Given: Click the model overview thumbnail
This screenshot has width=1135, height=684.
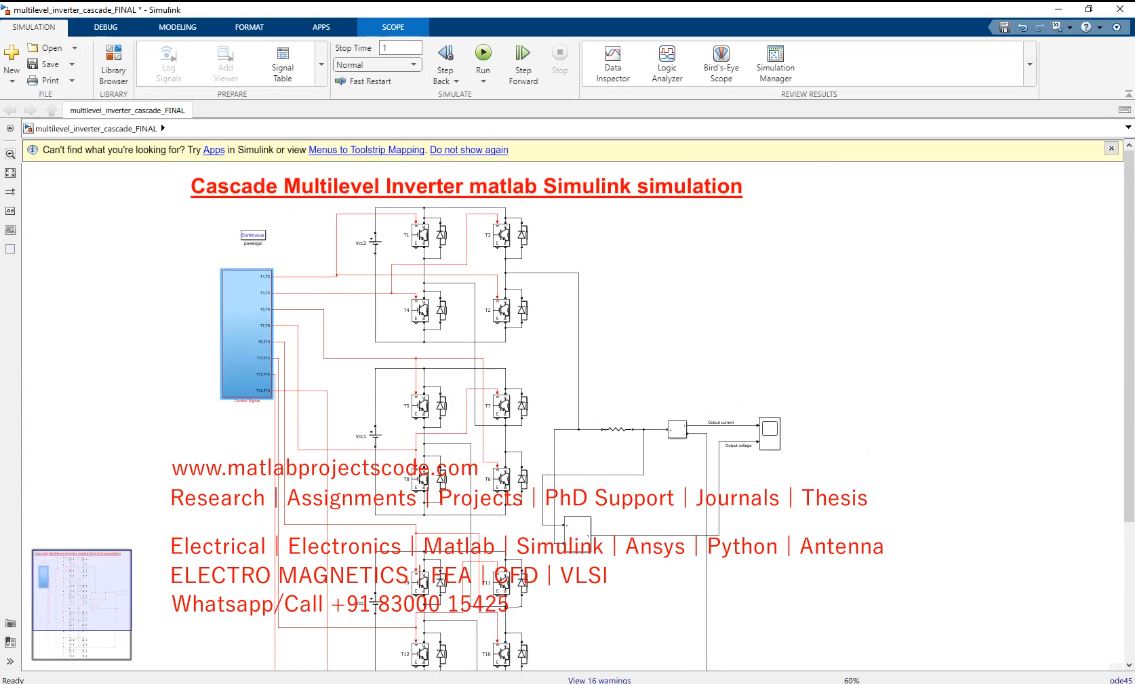Looking at the screenshot, I should [x=82, y=604].
